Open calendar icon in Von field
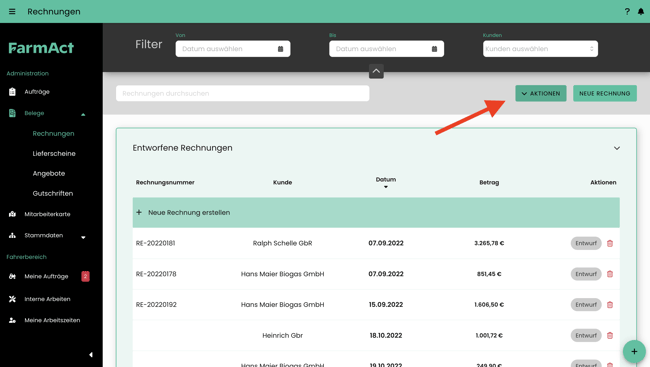Screen dimensions: 650x367 click(x=281, y=49)
